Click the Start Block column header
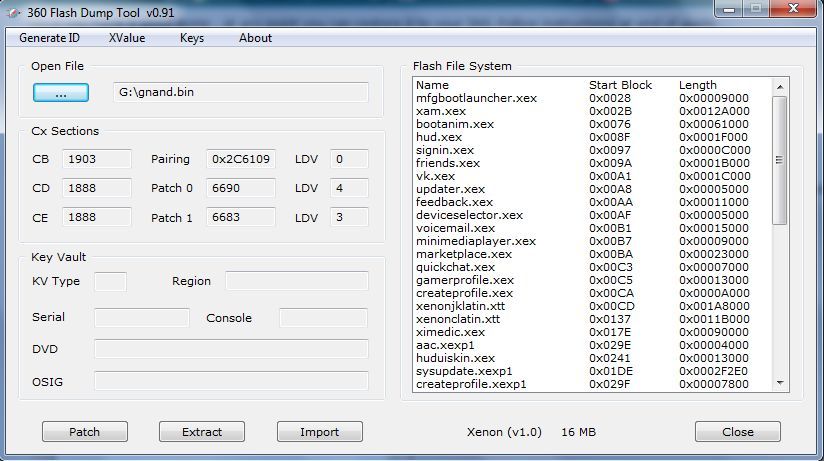824x461 pixels. click(620, 85)
